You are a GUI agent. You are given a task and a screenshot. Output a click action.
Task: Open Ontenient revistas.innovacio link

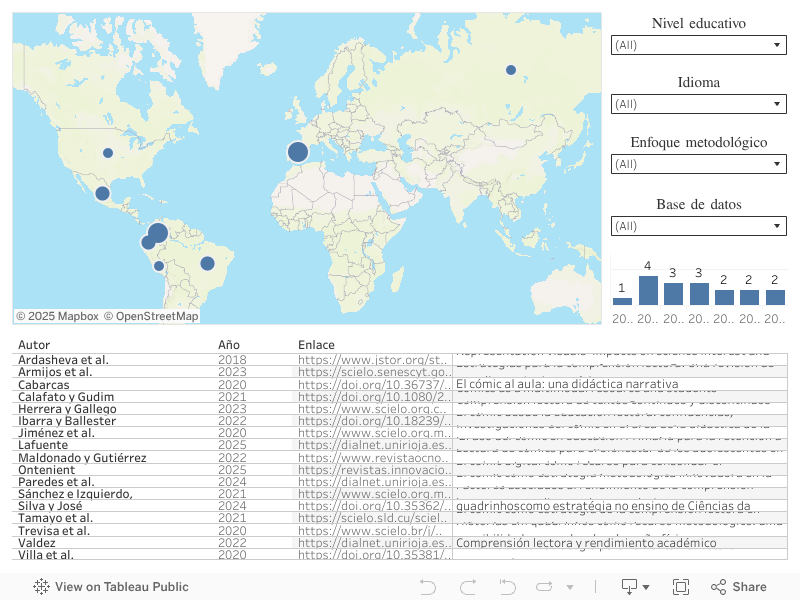(374, 469)
